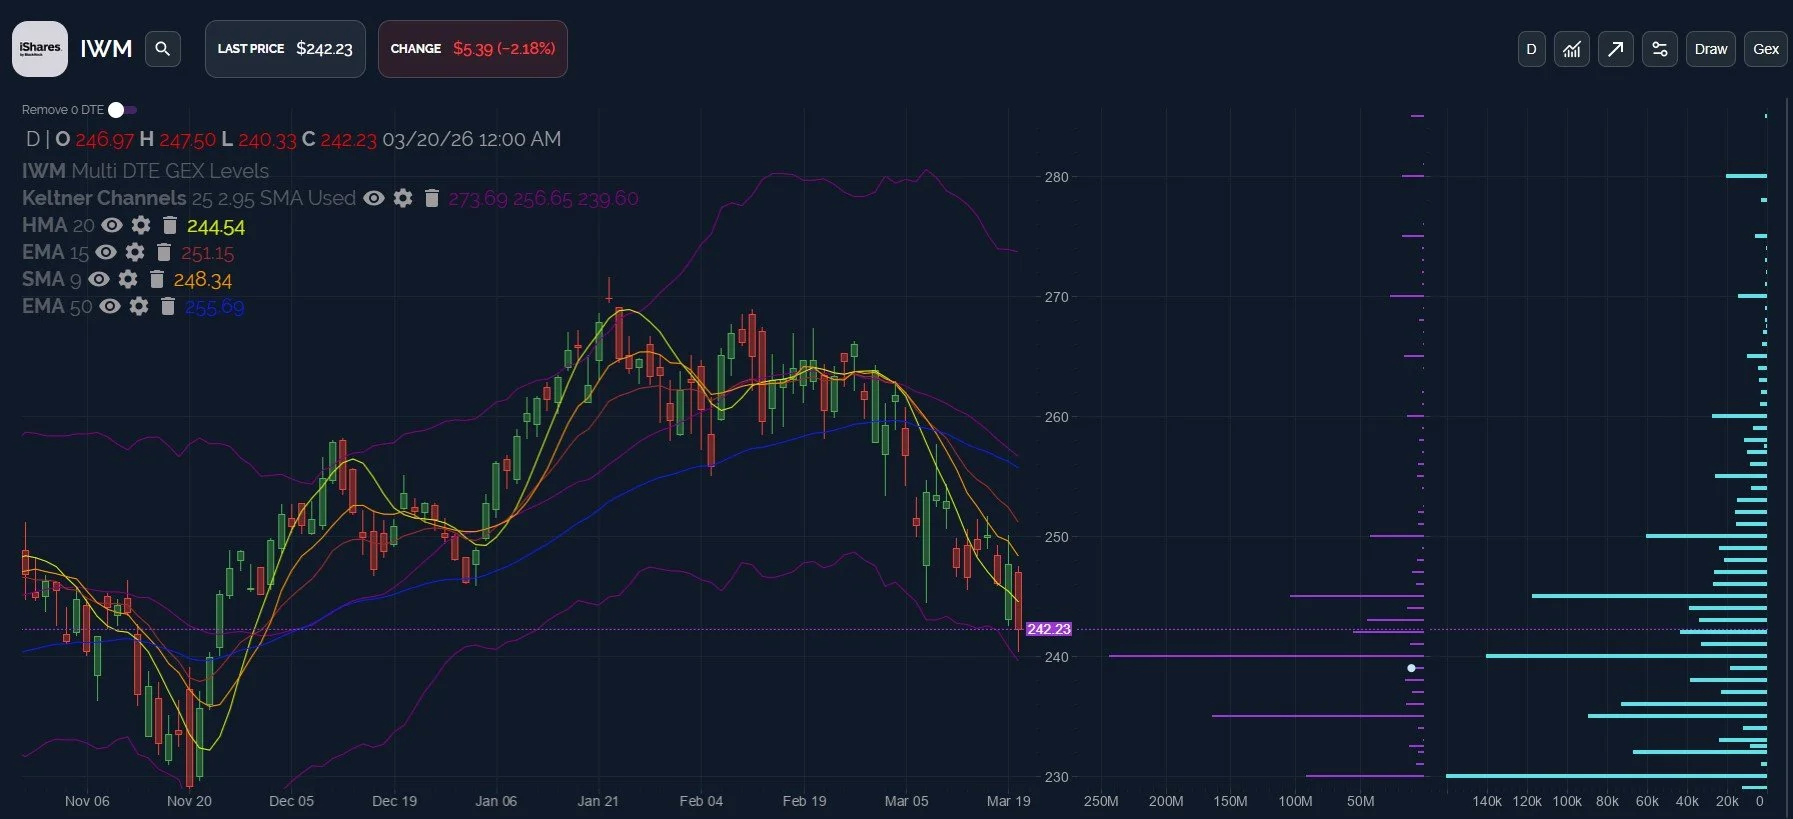
Task: Click the iShares logo icon
Action: [40, 49]
